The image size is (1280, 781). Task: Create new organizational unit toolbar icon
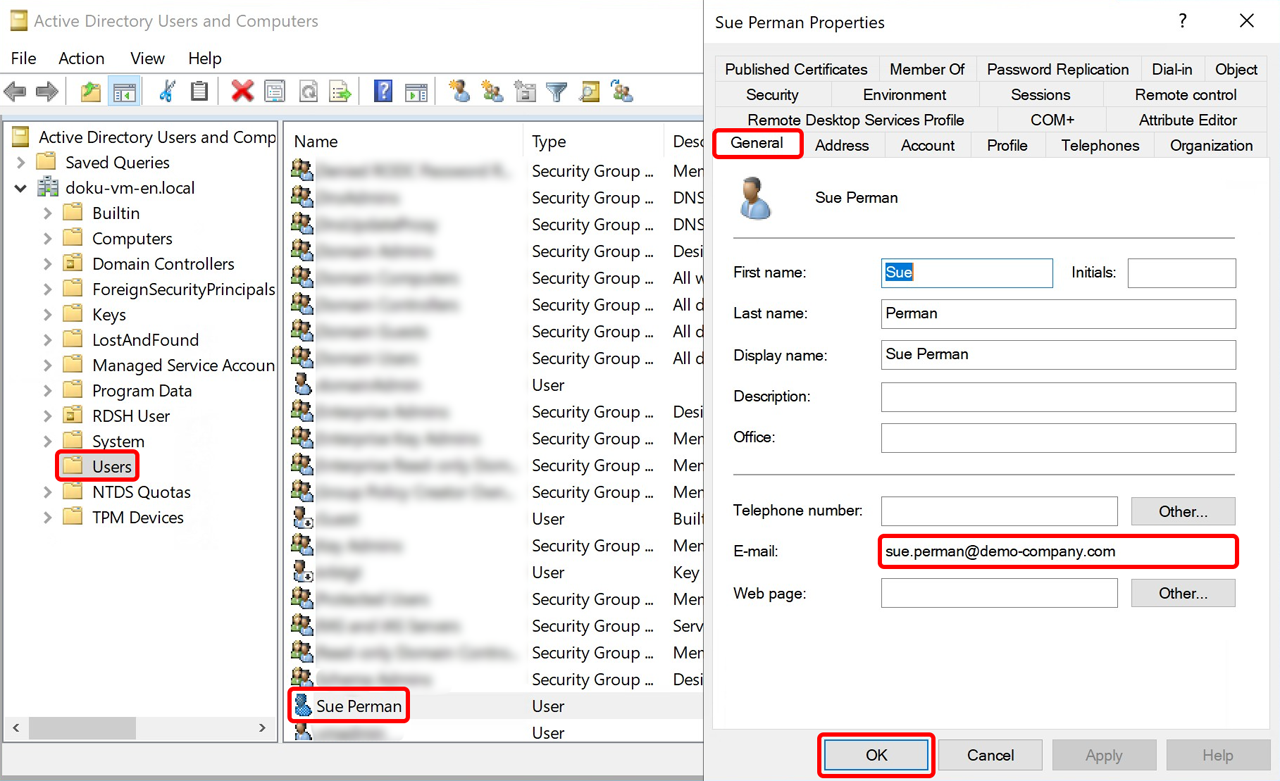tap(525, 92)
